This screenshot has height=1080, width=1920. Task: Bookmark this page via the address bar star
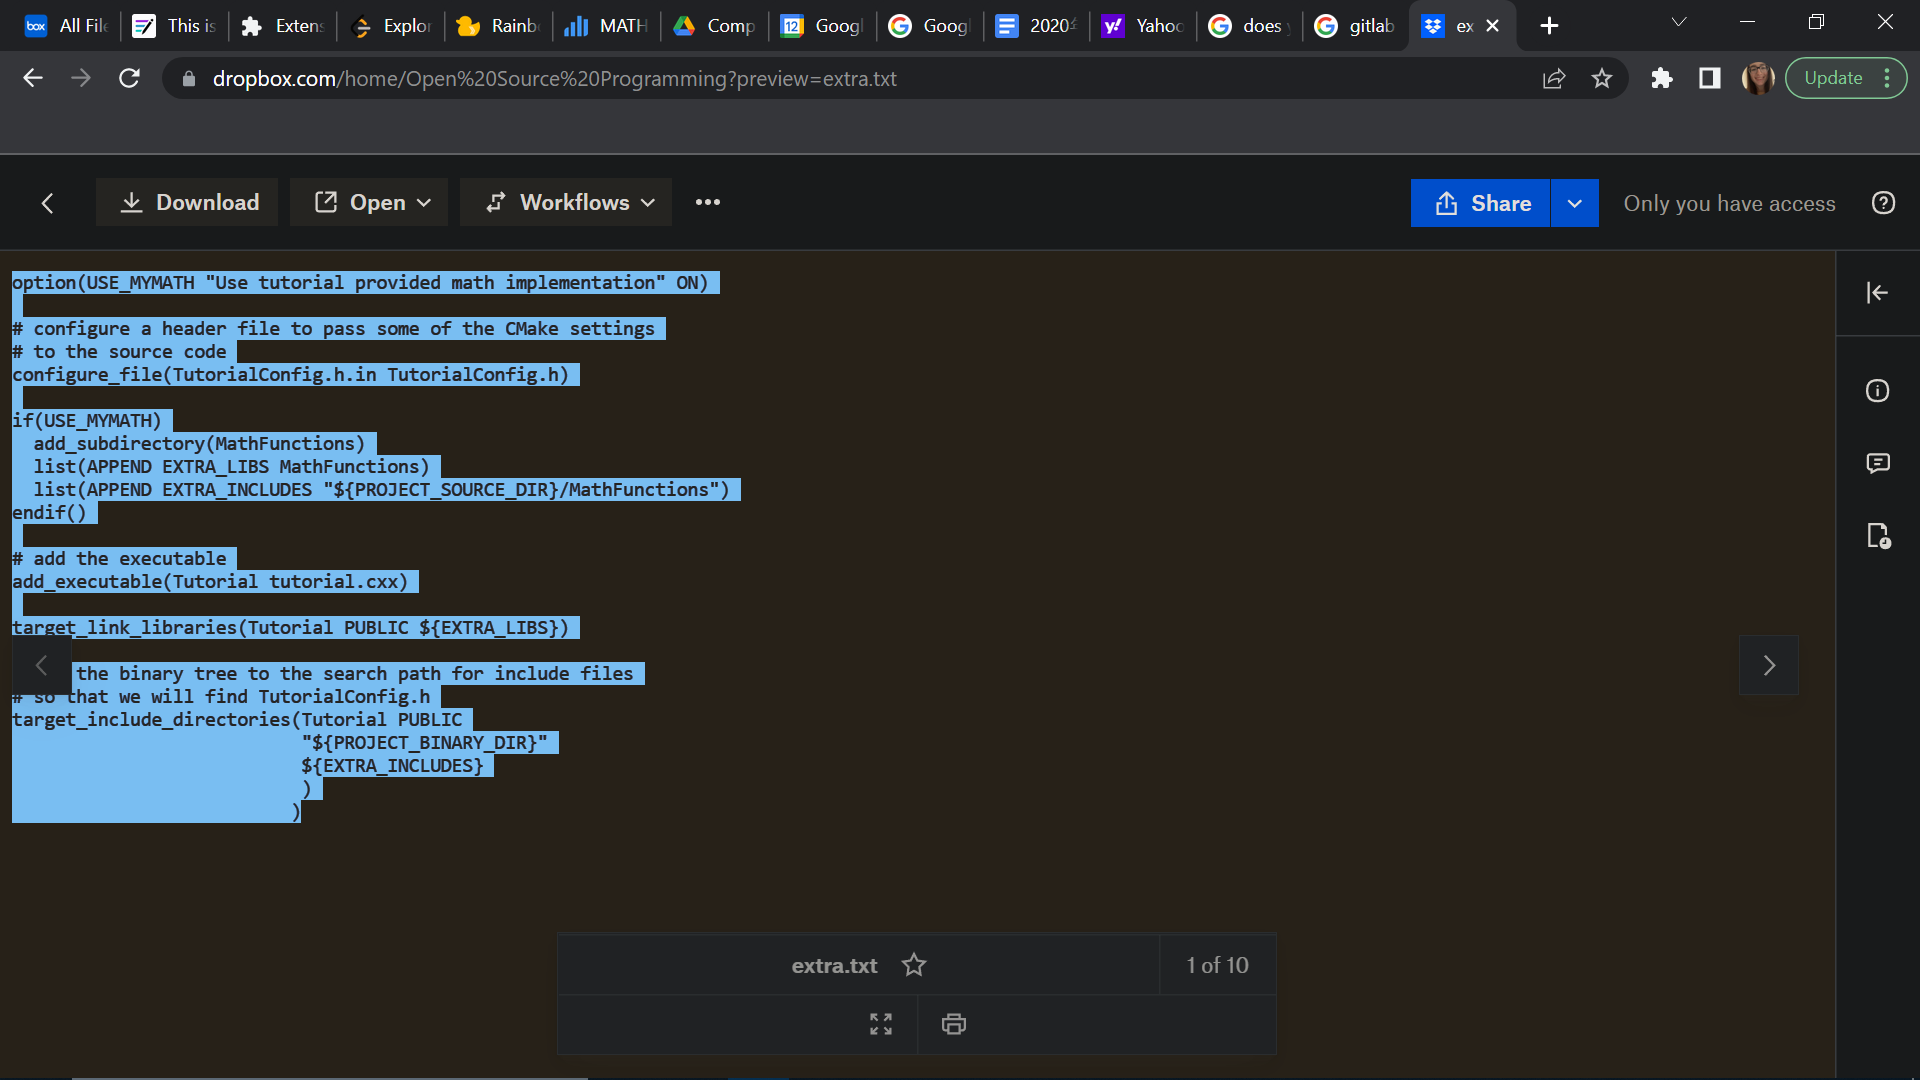1602,78
